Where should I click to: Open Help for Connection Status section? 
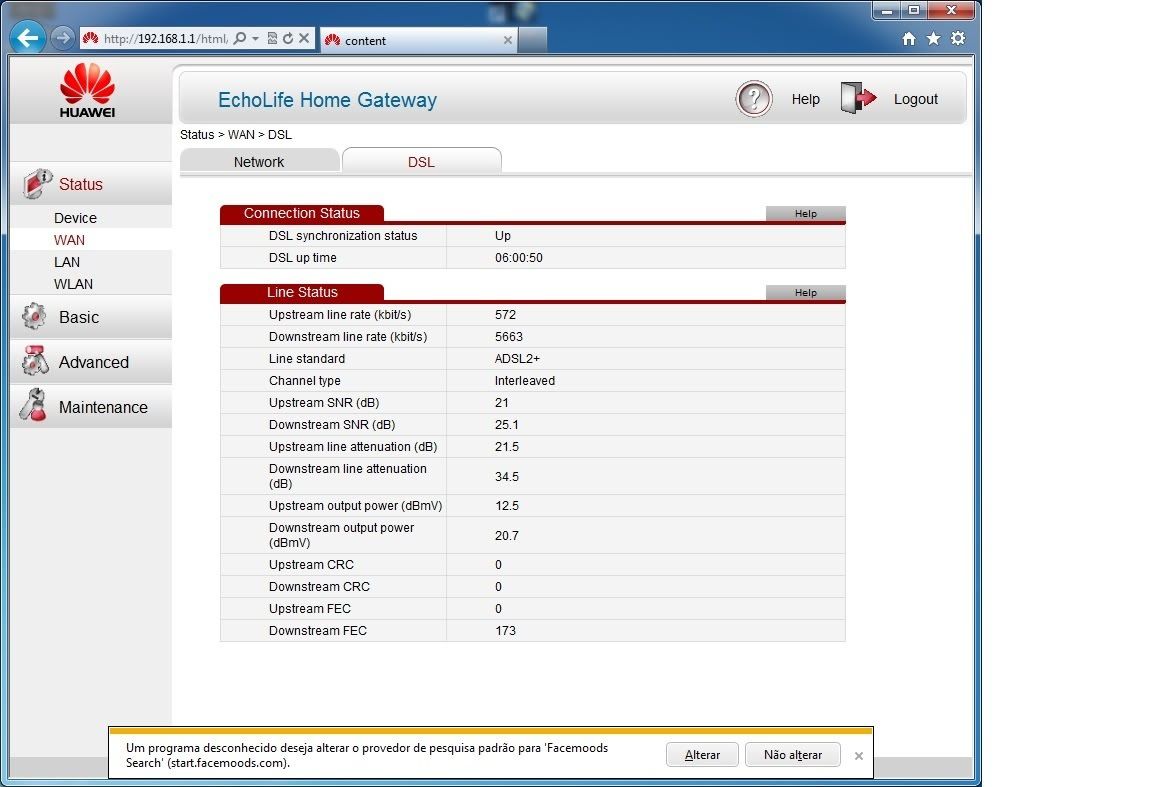(x=805, y=213)
